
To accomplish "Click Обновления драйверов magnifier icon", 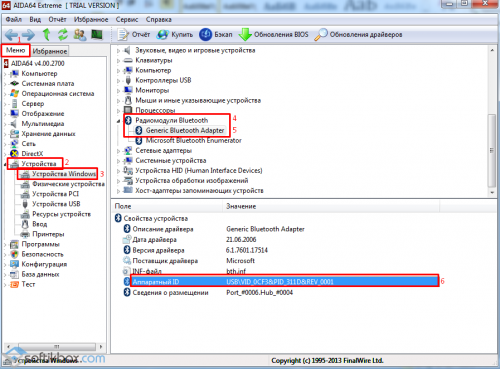I will pyautogui.click(x=321, y=34).
